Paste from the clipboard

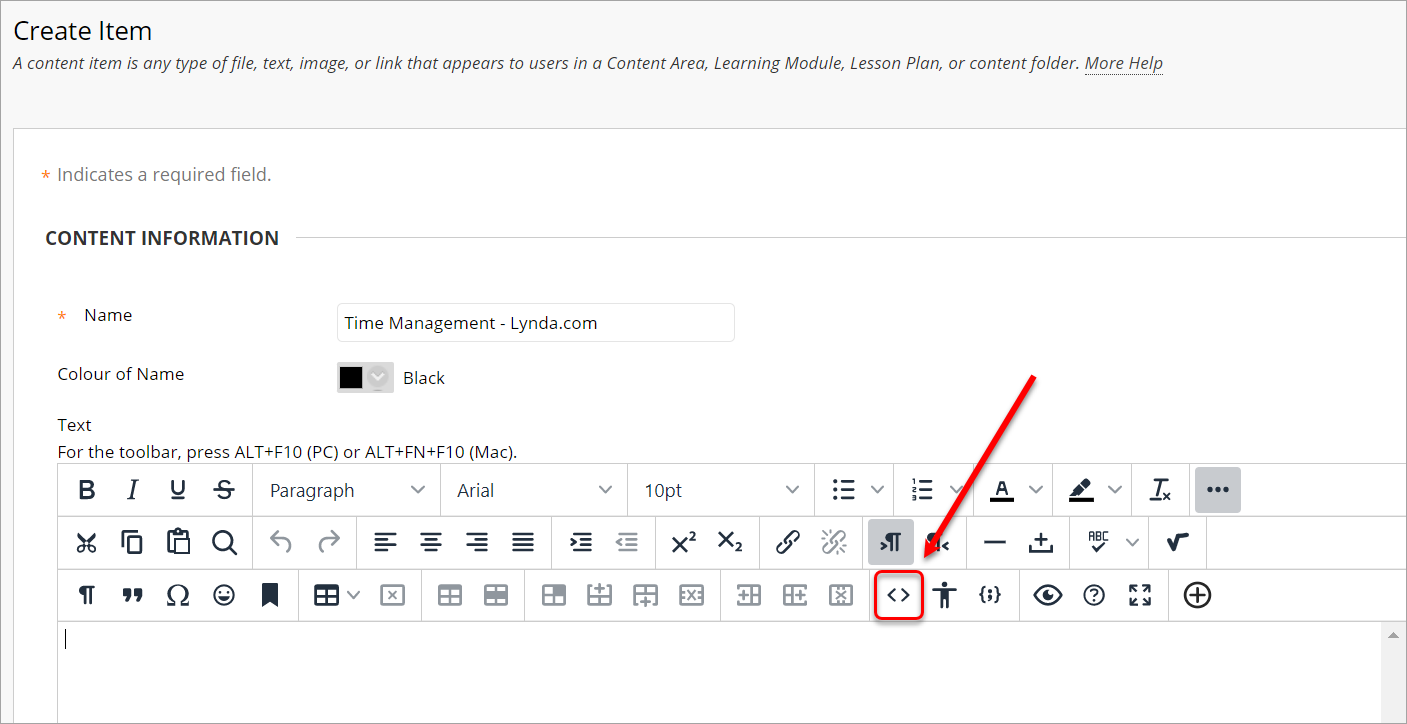point(178,542)
